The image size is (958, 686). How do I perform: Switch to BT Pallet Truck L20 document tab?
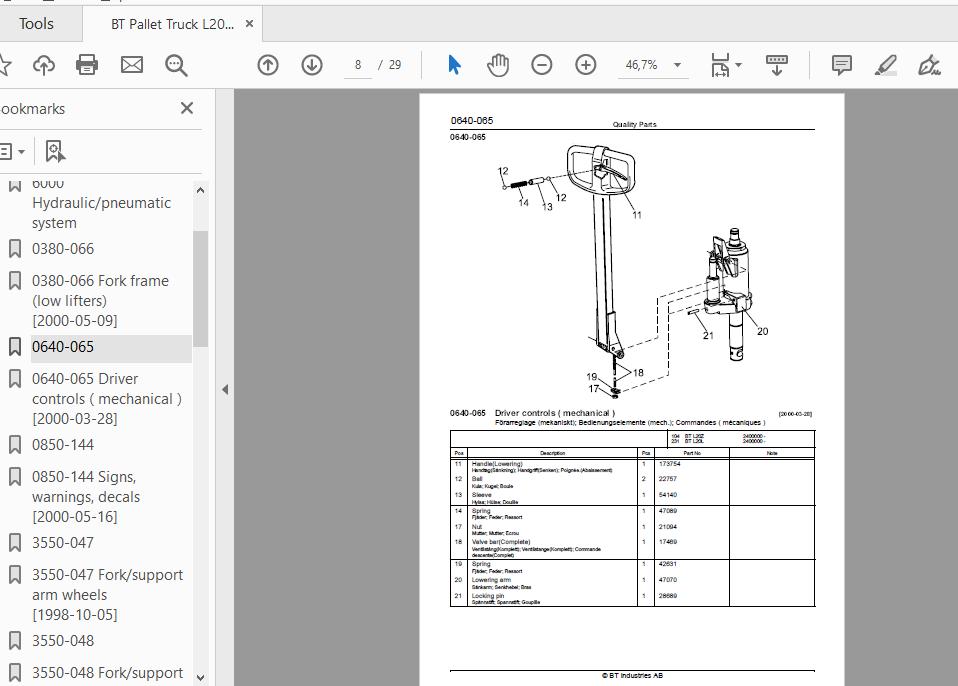coord(172,24)
